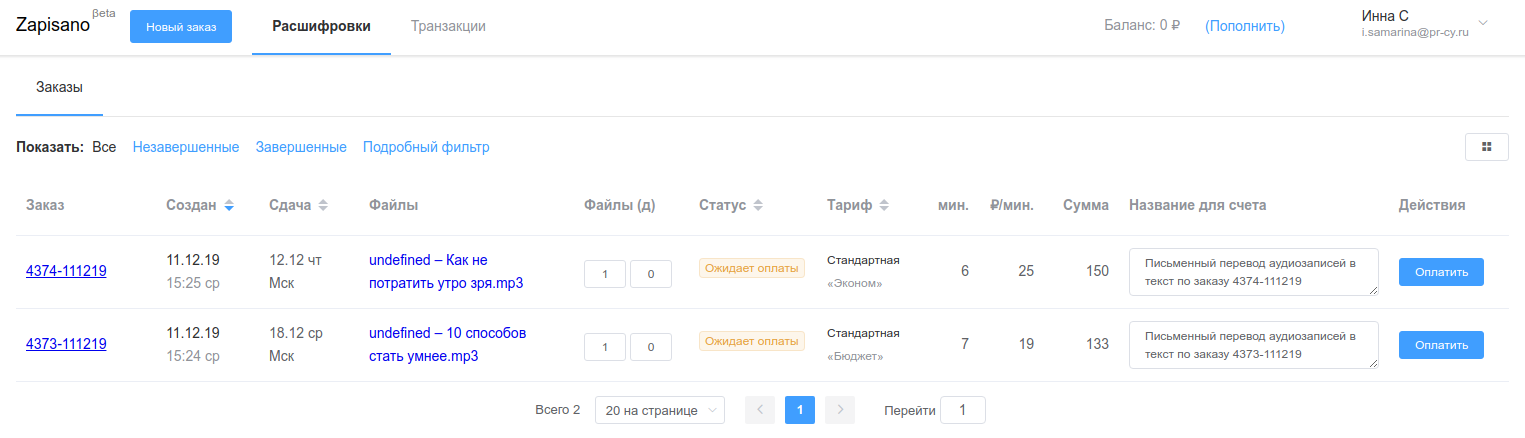
Task: Click Оплатить for order 4374-111219
Action: pyautogui.click(x=1441, y=272)
